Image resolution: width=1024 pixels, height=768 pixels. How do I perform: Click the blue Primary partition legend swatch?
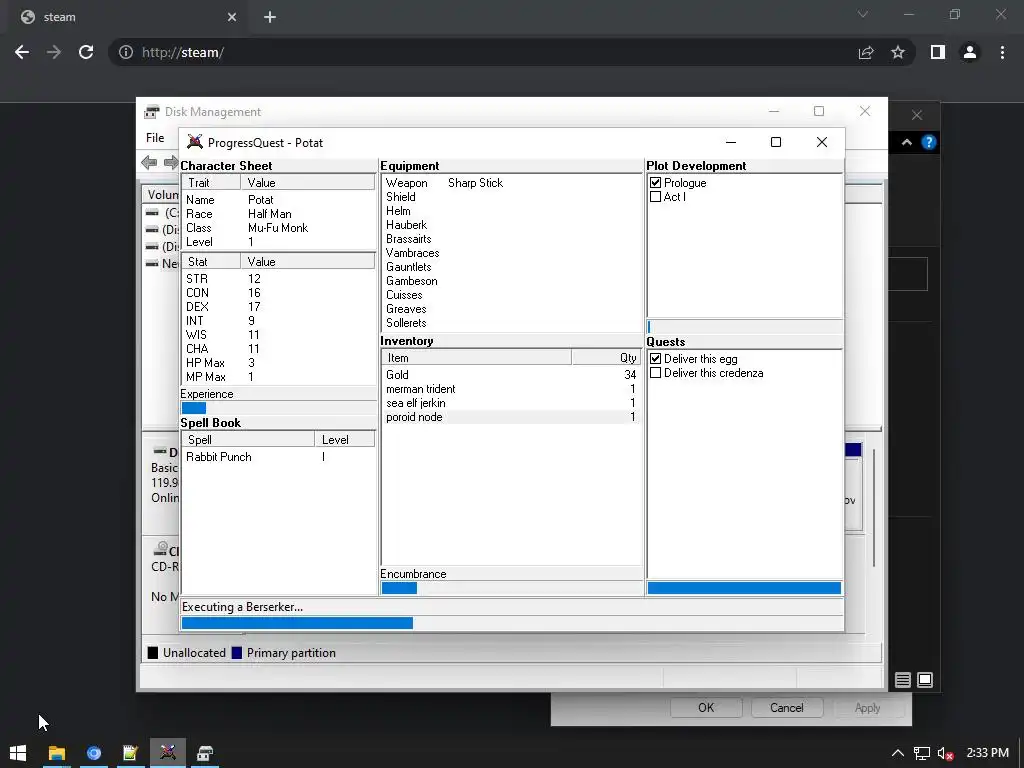pyautogui.click(x=237, y=653)
